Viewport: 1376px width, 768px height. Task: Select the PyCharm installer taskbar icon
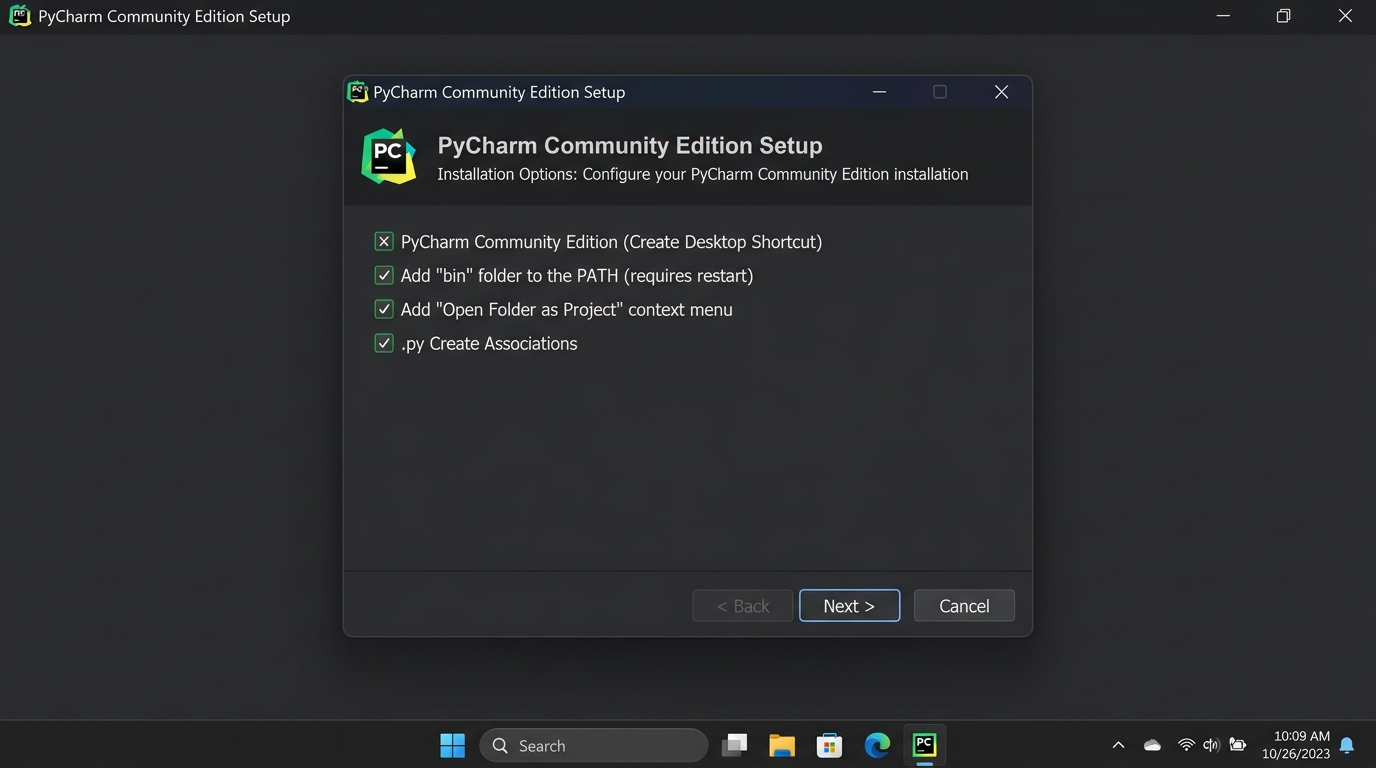pyautogui.click(x=925, y=745)
